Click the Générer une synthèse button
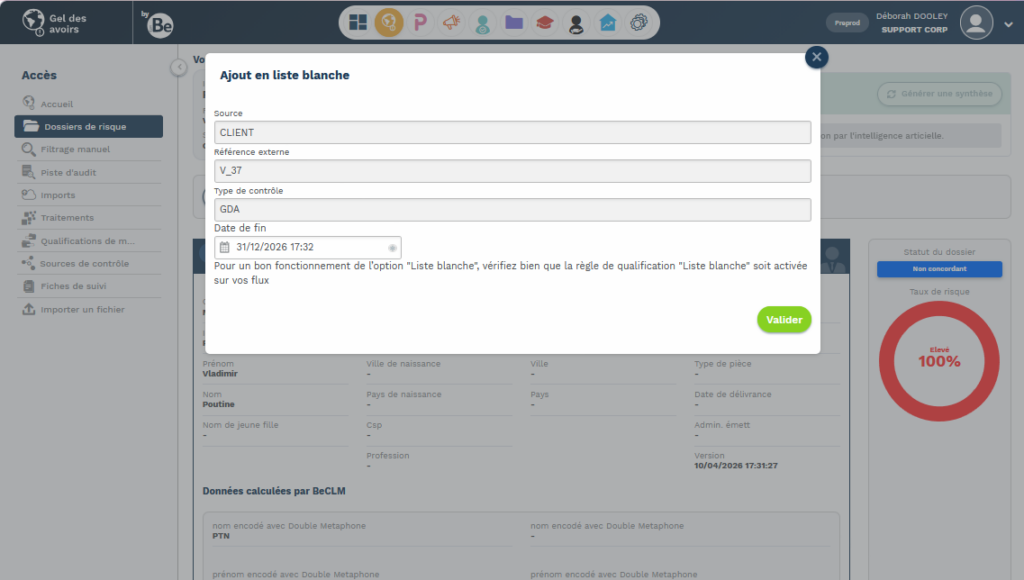This screenshot has width=1024, height=580. 939,94
